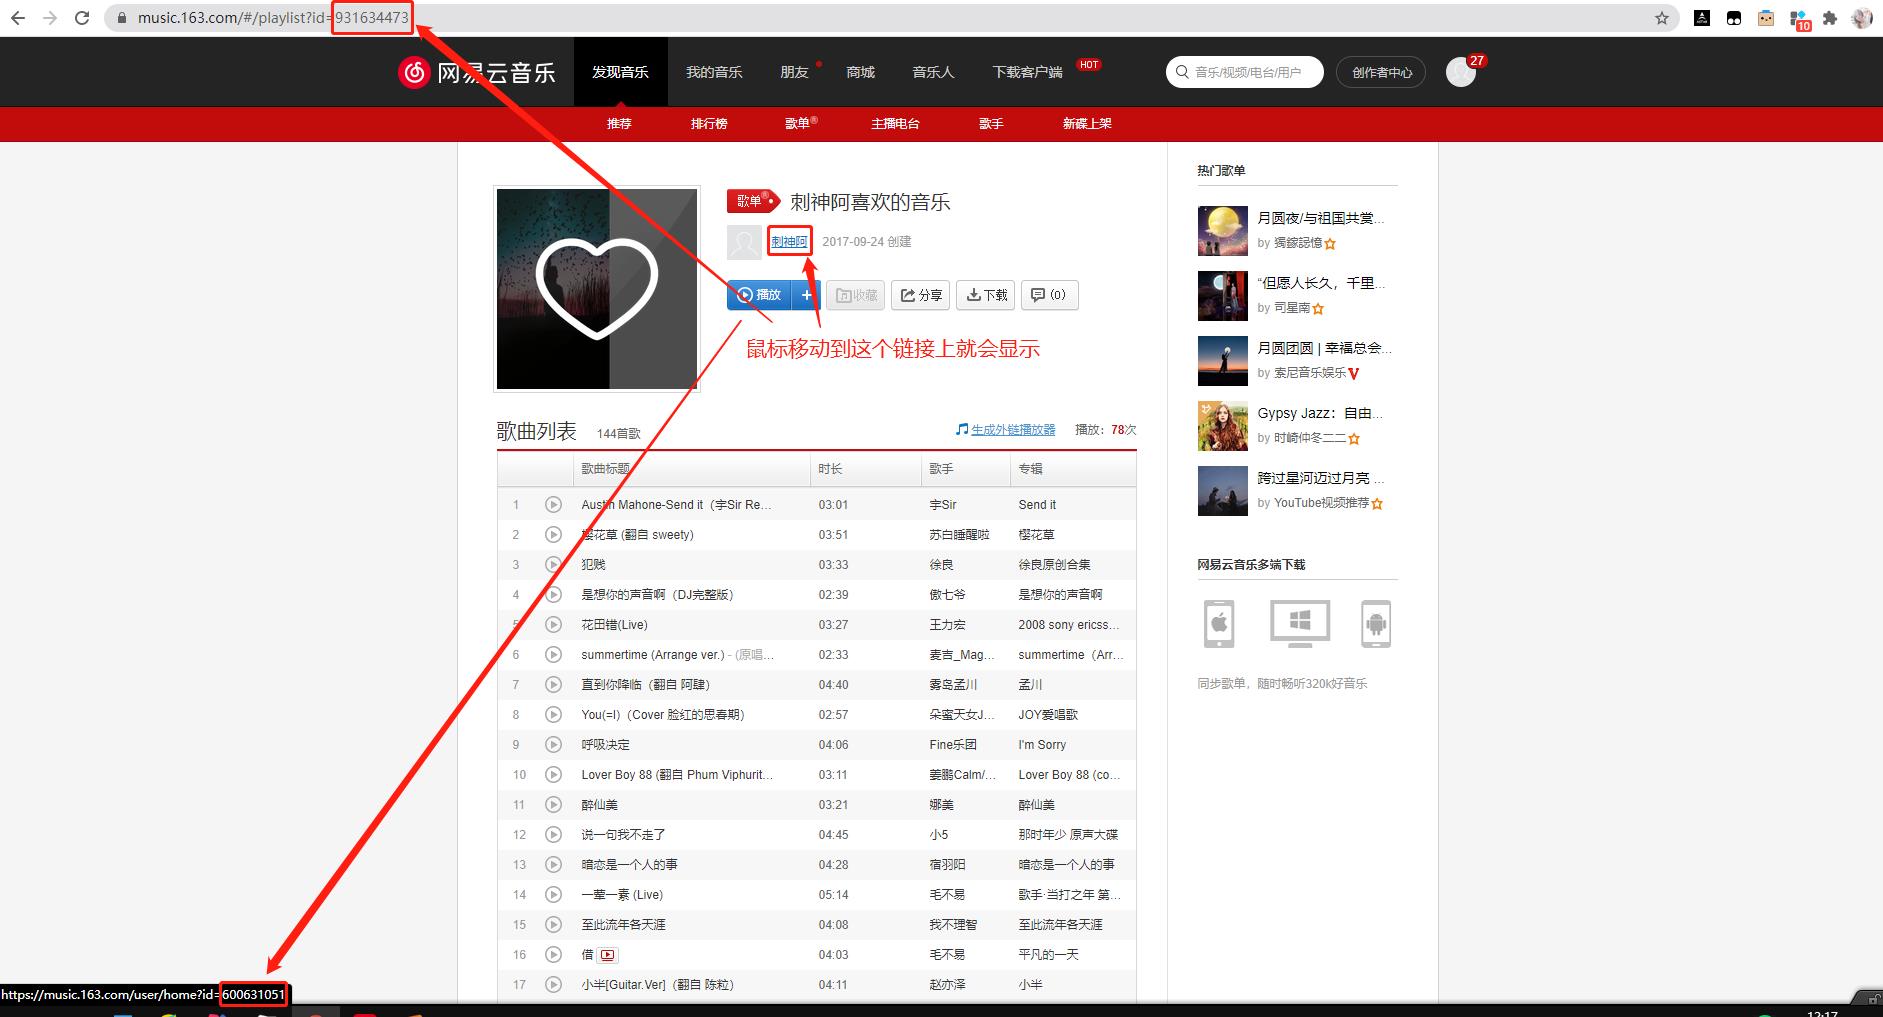1883x1017 pixels.
Task: Open the 创作者中心 button
Action: click(x=1381, y=72)
